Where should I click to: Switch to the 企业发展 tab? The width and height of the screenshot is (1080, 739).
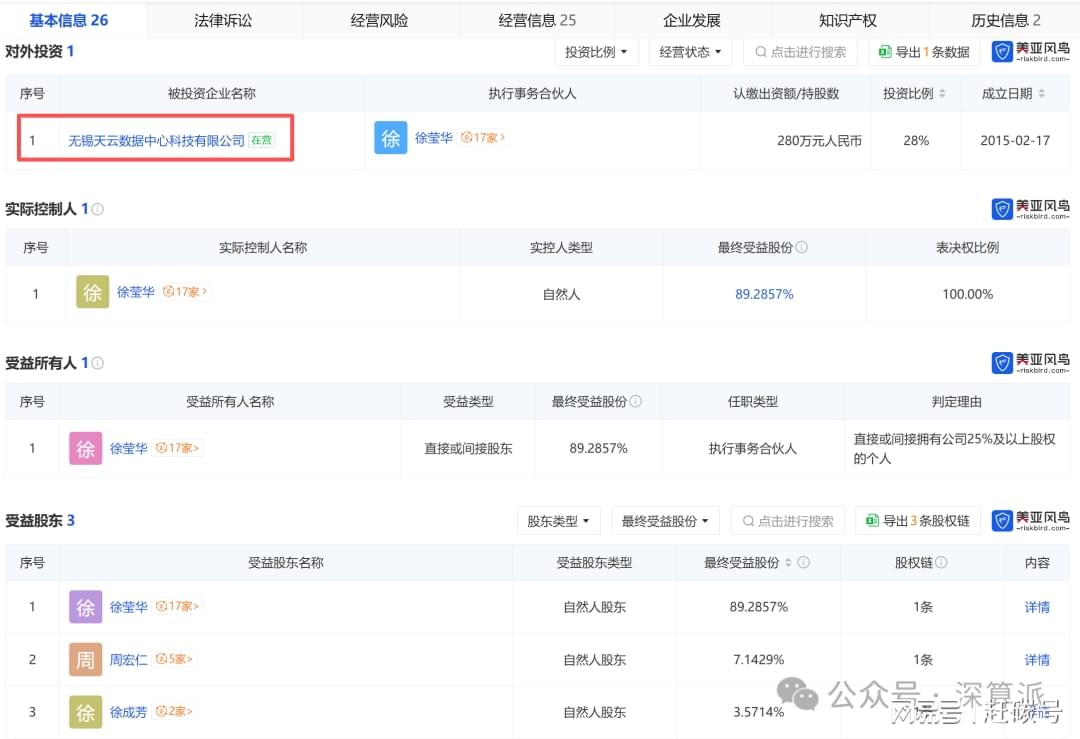pyautogui.click(x=692, y=21)
